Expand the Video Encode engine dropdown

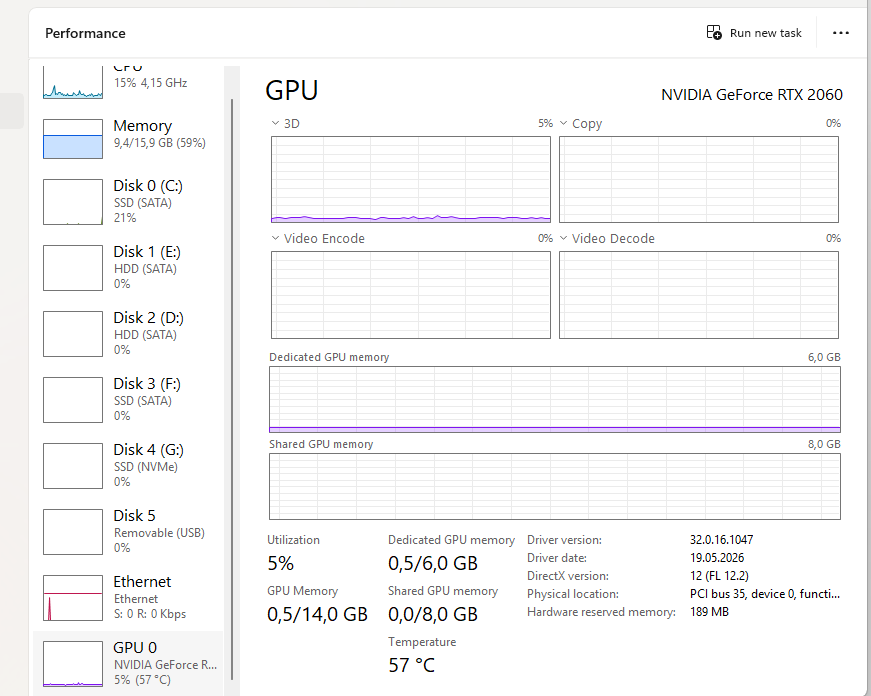(x=275, y=238)
